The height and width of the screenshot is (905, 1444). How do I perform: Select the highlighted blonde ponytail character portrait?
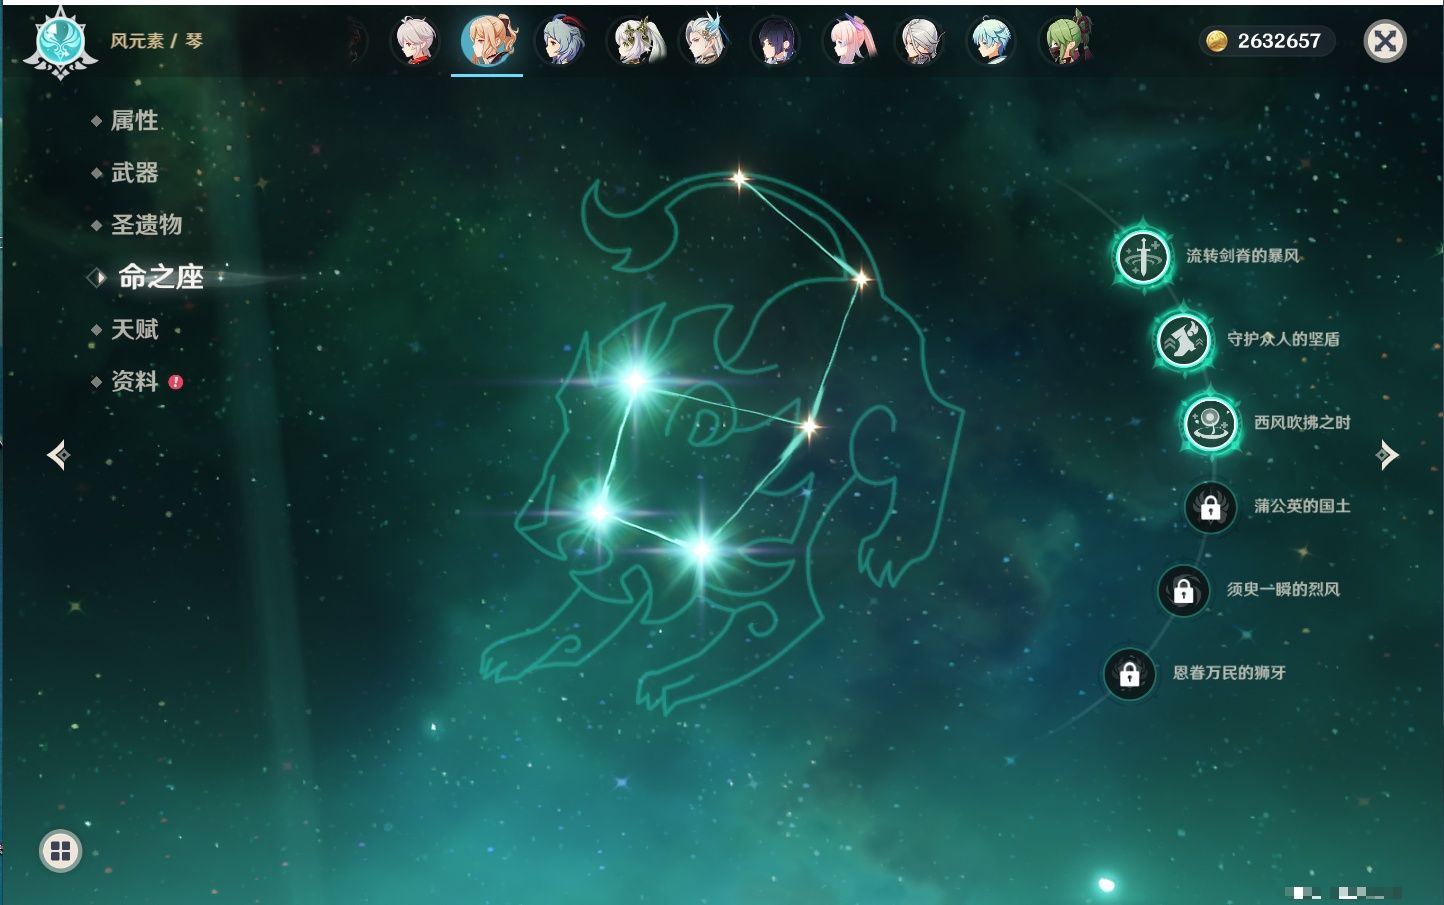click(488, 40)
